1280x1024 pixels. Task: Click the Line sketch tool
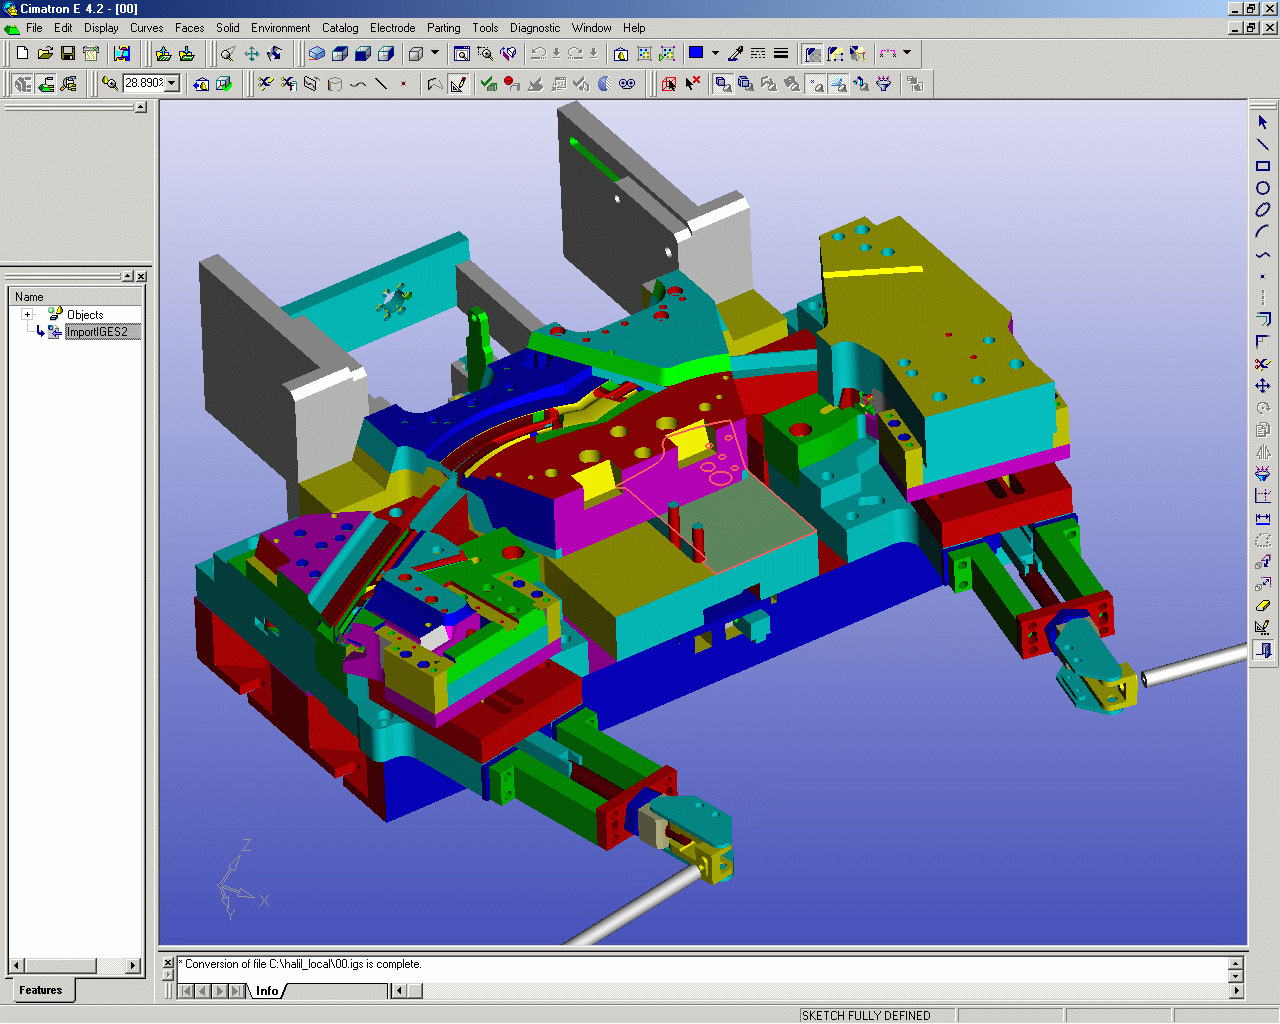(x=1263, y=144)
